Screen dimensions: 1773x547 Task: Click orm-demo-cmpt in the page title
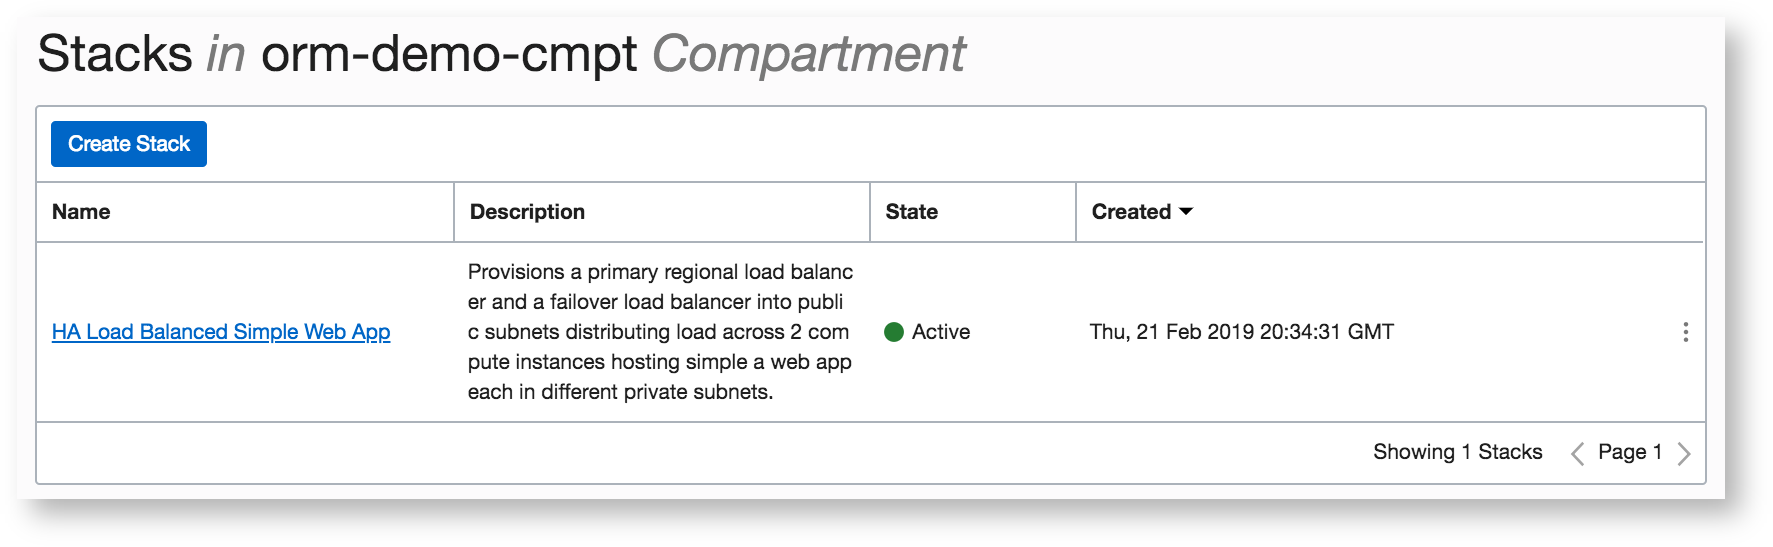tap(449, 54)
